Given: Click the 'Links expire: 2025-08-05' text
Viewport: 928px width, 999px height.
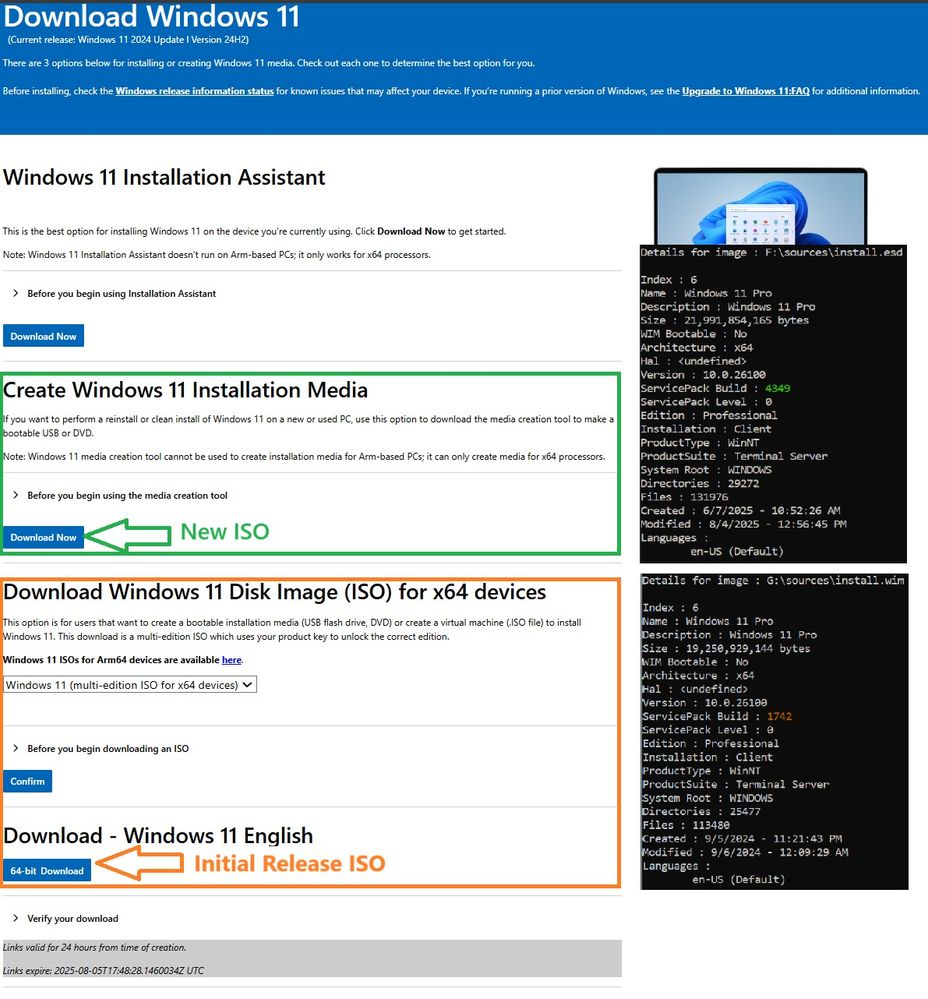Looking at the screenshot, I should point(103,971).
